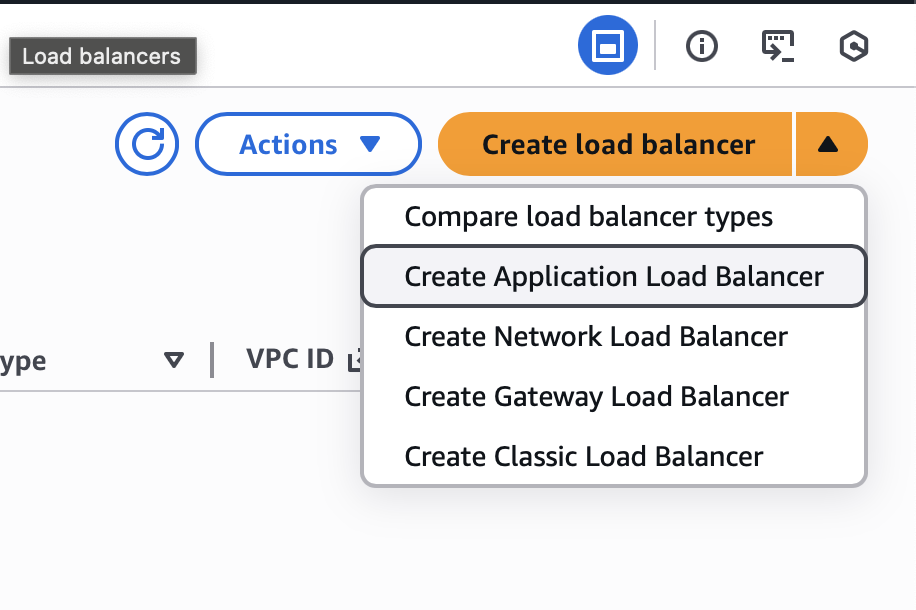This screenshot has width=916, height=610.
Task: Click the blue layout widget icon
Action: click(x=607, y=45)
